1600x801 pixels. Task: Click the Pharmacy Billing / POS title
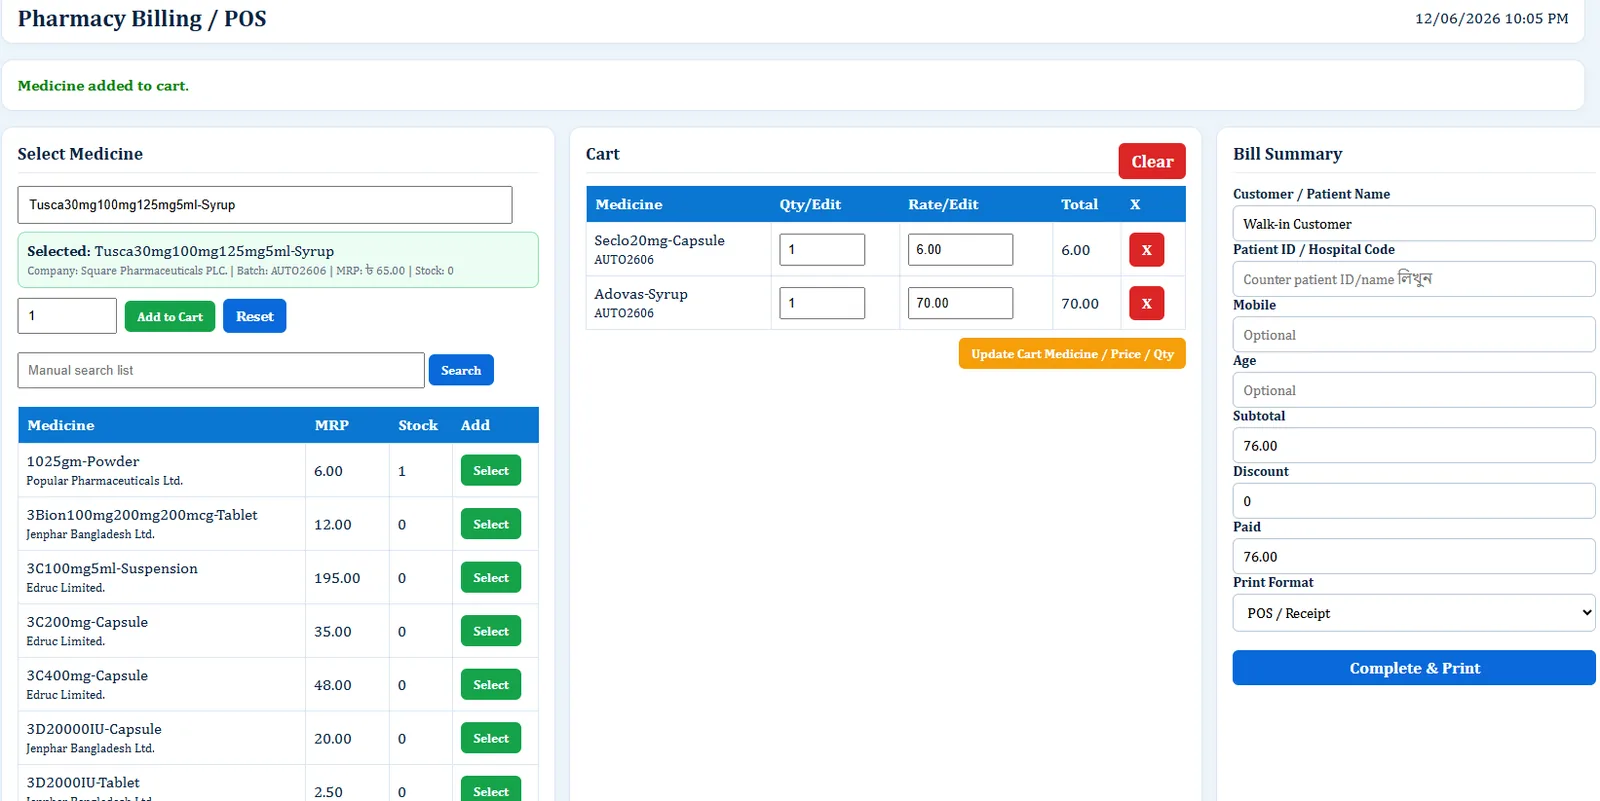pos(142,19)
